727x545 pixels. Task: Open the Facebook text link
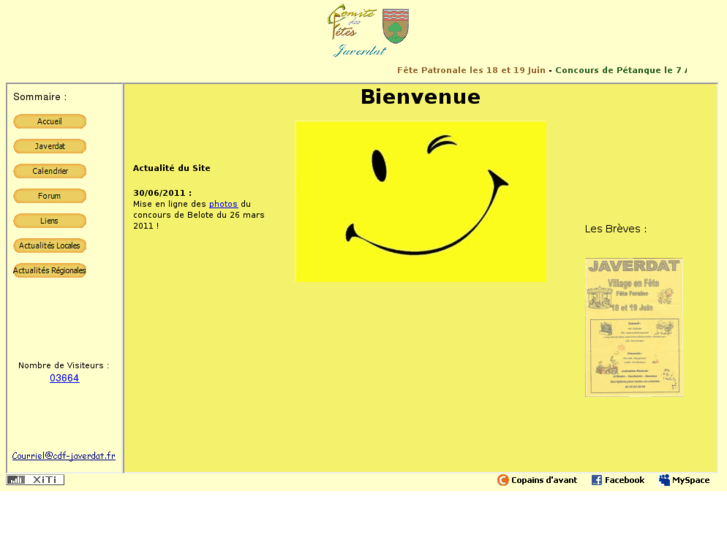coord(625,480)
